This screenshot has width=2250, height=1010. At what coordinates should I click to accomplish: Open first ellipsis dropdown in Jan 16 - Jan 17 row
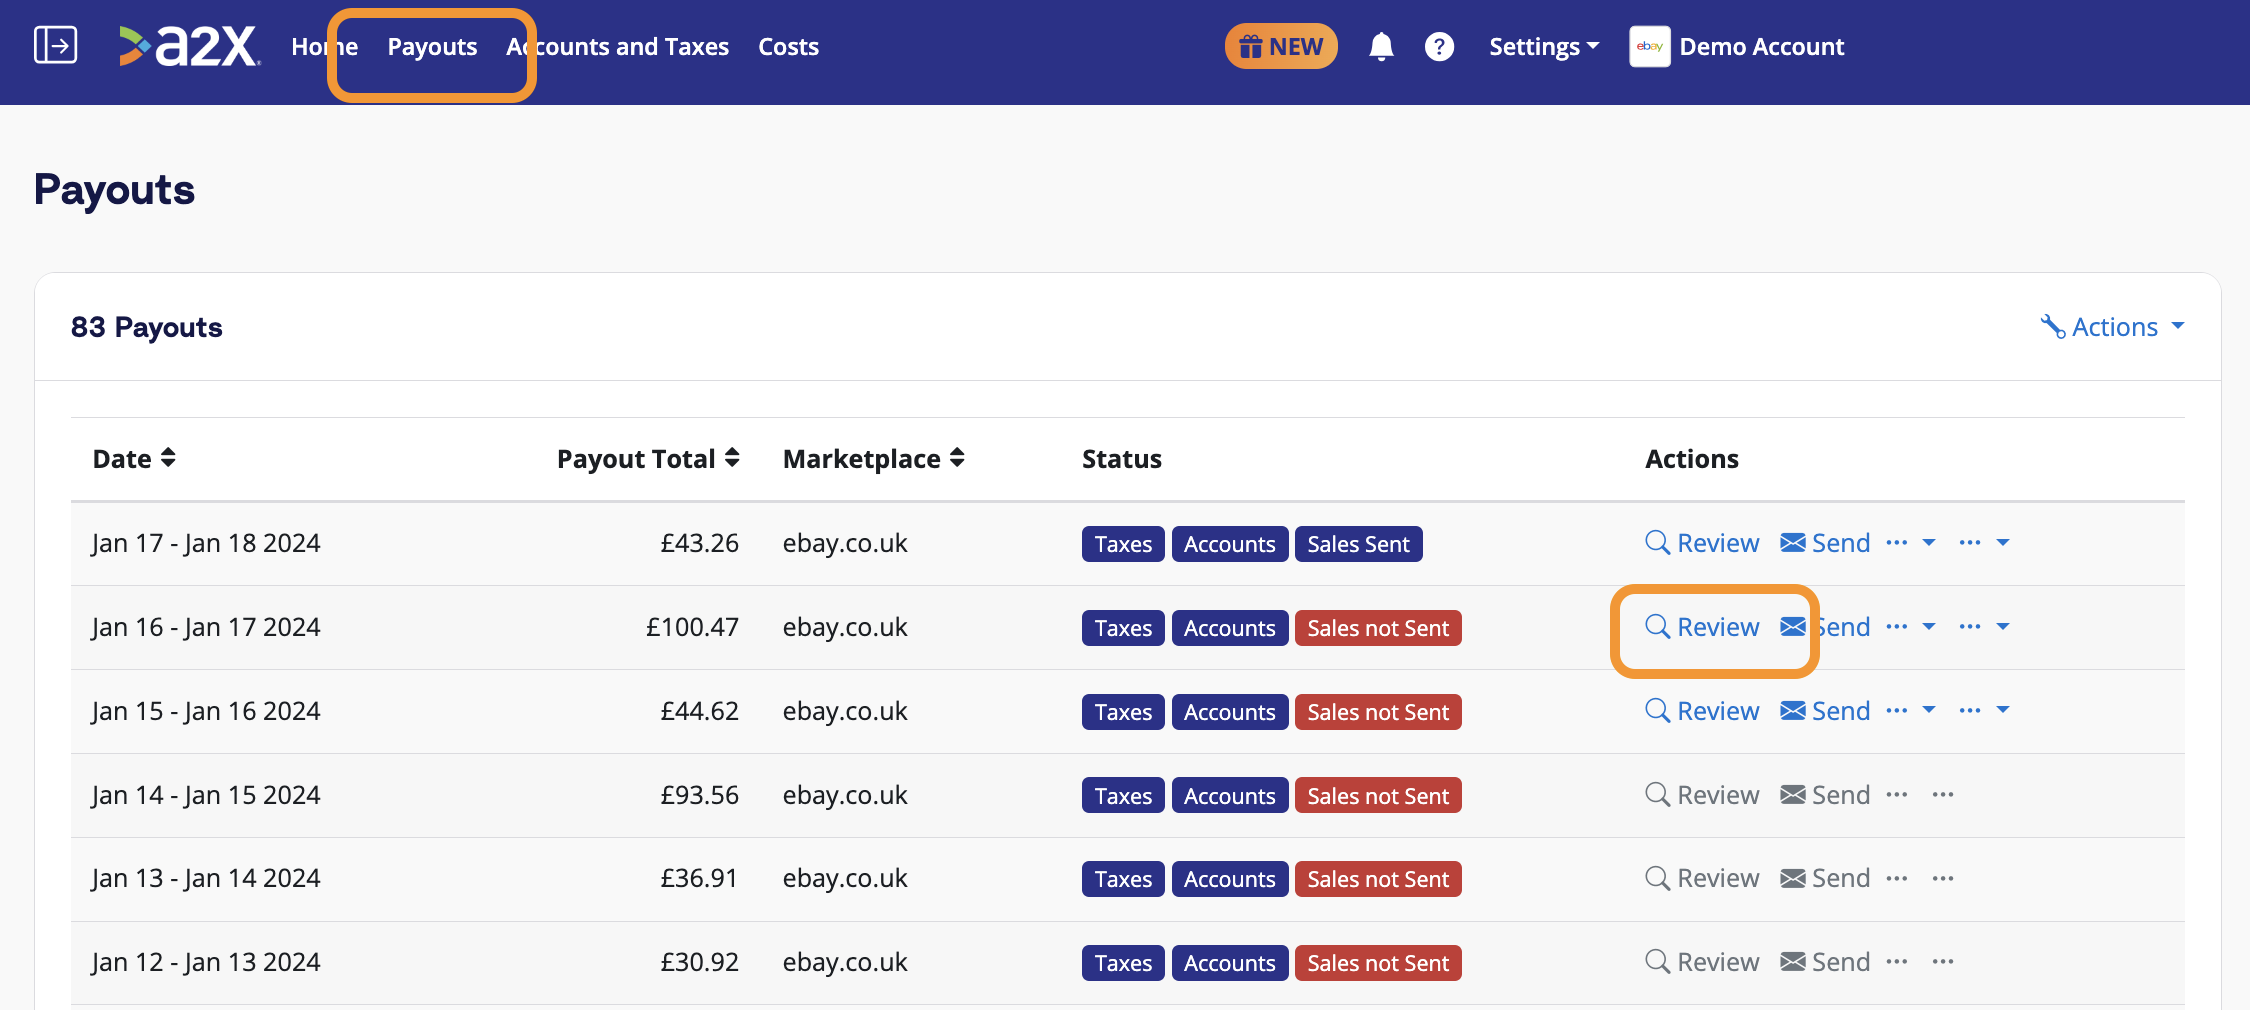1911,627
